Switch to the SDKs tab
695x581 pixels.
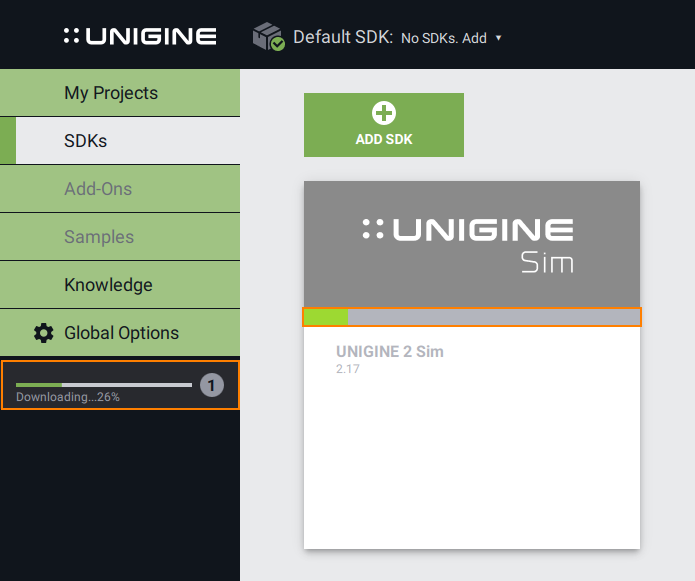(x=86, y=141)
